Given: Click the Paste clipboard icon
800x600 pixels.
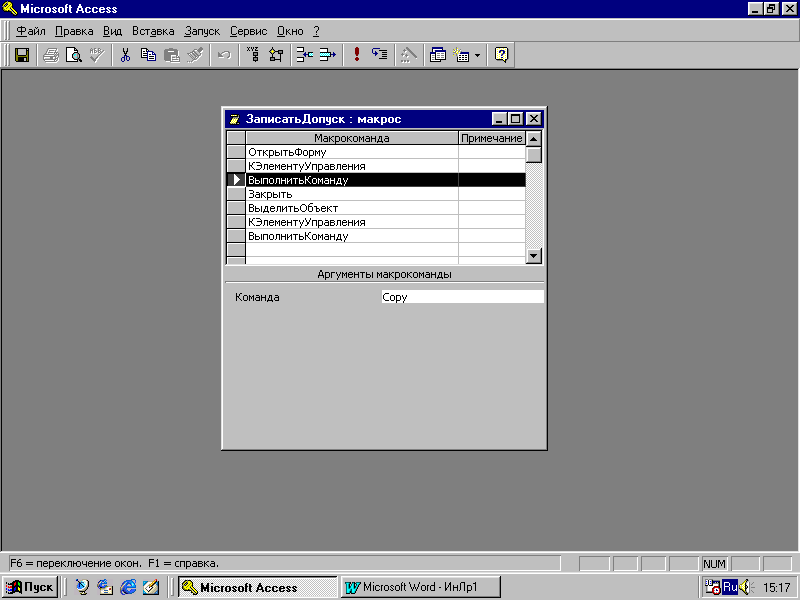Looking at the screenshot, I should [172, 55].
